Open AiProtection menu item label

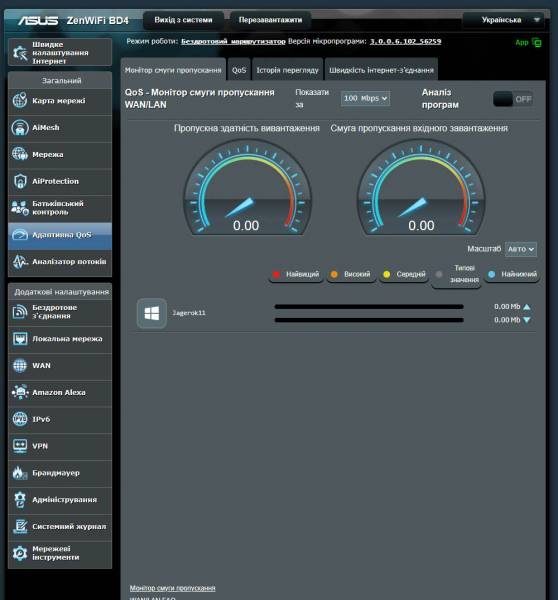(55, 181)
